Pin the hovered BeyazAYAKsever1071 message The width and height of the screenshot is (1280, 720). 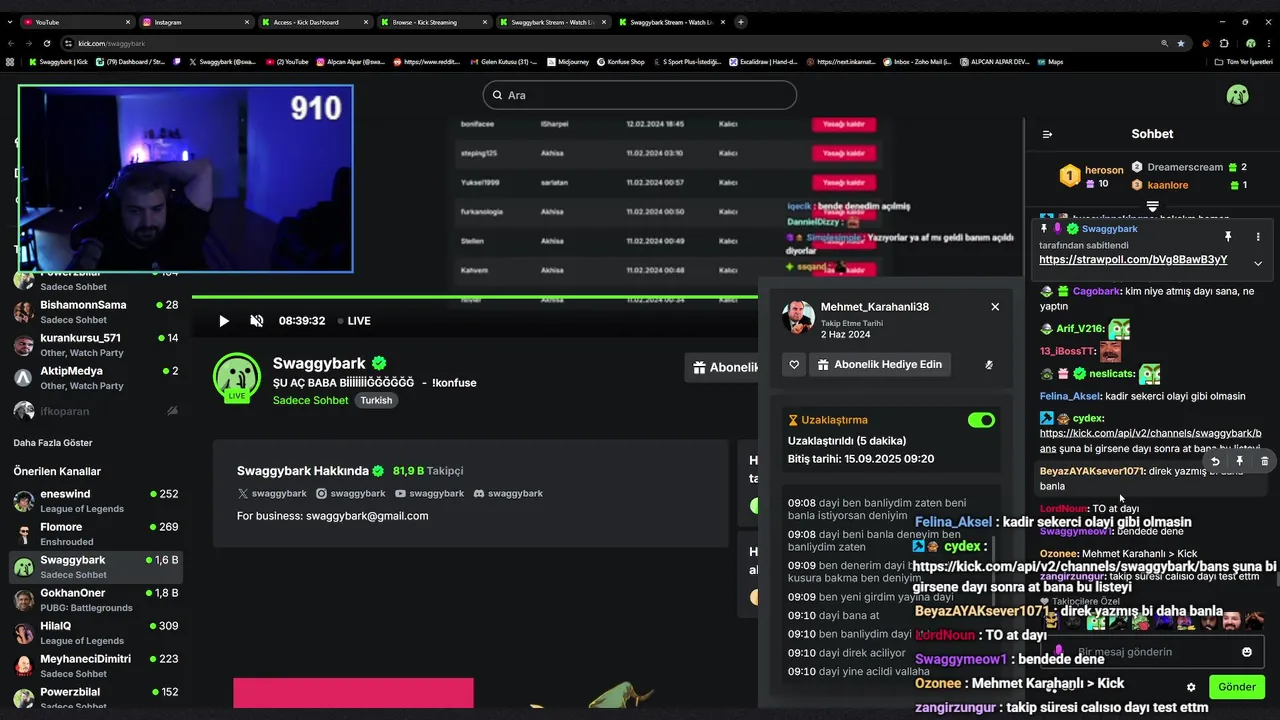coord(1239,461)
